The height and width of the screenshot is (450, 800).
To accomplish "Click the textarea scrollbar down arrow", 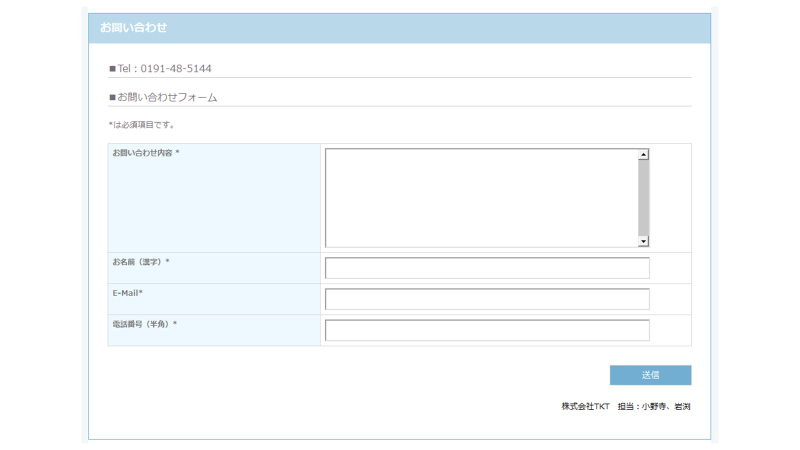I will [643, 241].
